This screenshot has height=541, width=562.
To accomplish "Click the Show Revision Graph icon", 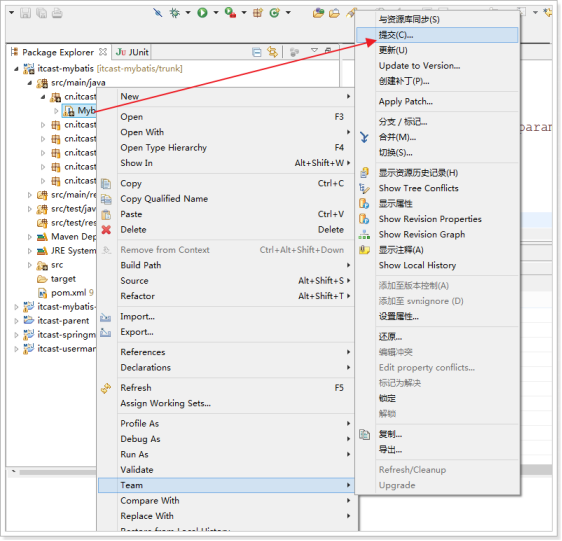I will 364,235.
